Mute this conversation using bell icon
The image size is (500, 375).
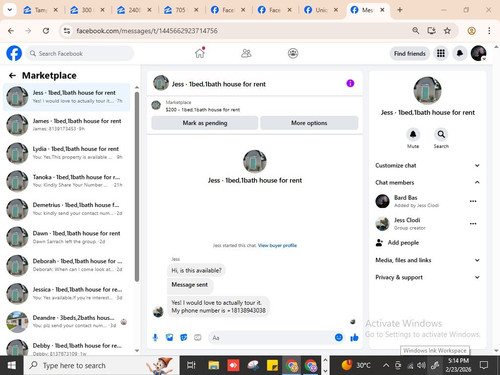tap(413, 134)
